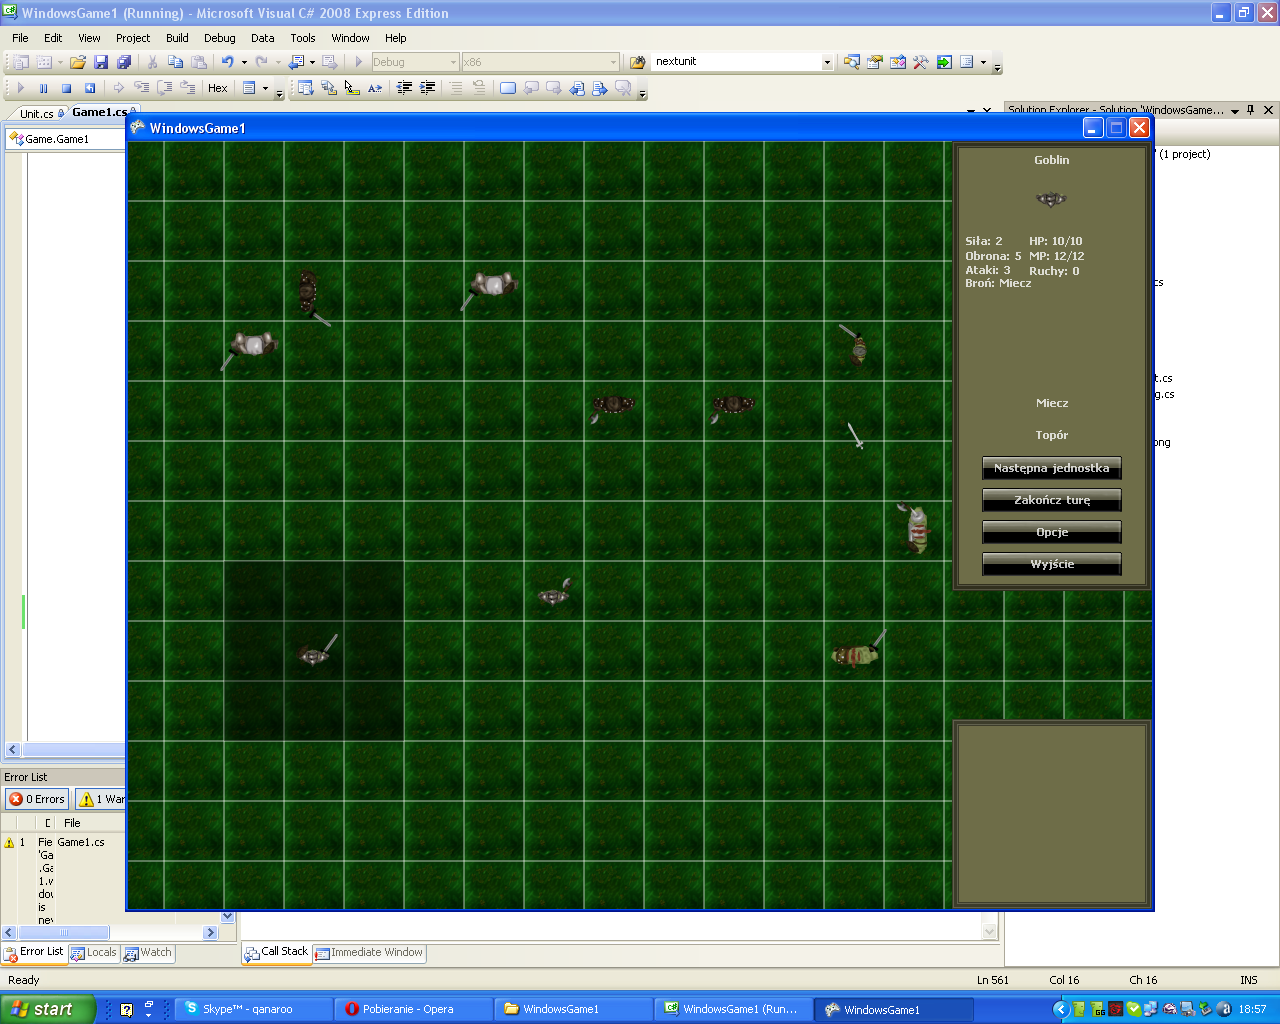The height and width of the screenshot is (1024, 1280).
Task: Open the nextunit find combo box dropdown
Action: pyautogui.click(x=827, y=62)
